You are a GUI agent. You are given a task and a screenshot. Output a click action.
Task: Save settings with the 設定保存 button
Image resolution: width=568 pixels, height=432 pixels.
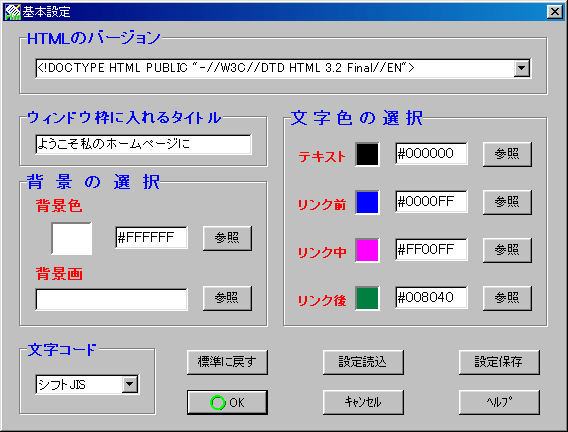click(x=499, y=362)
